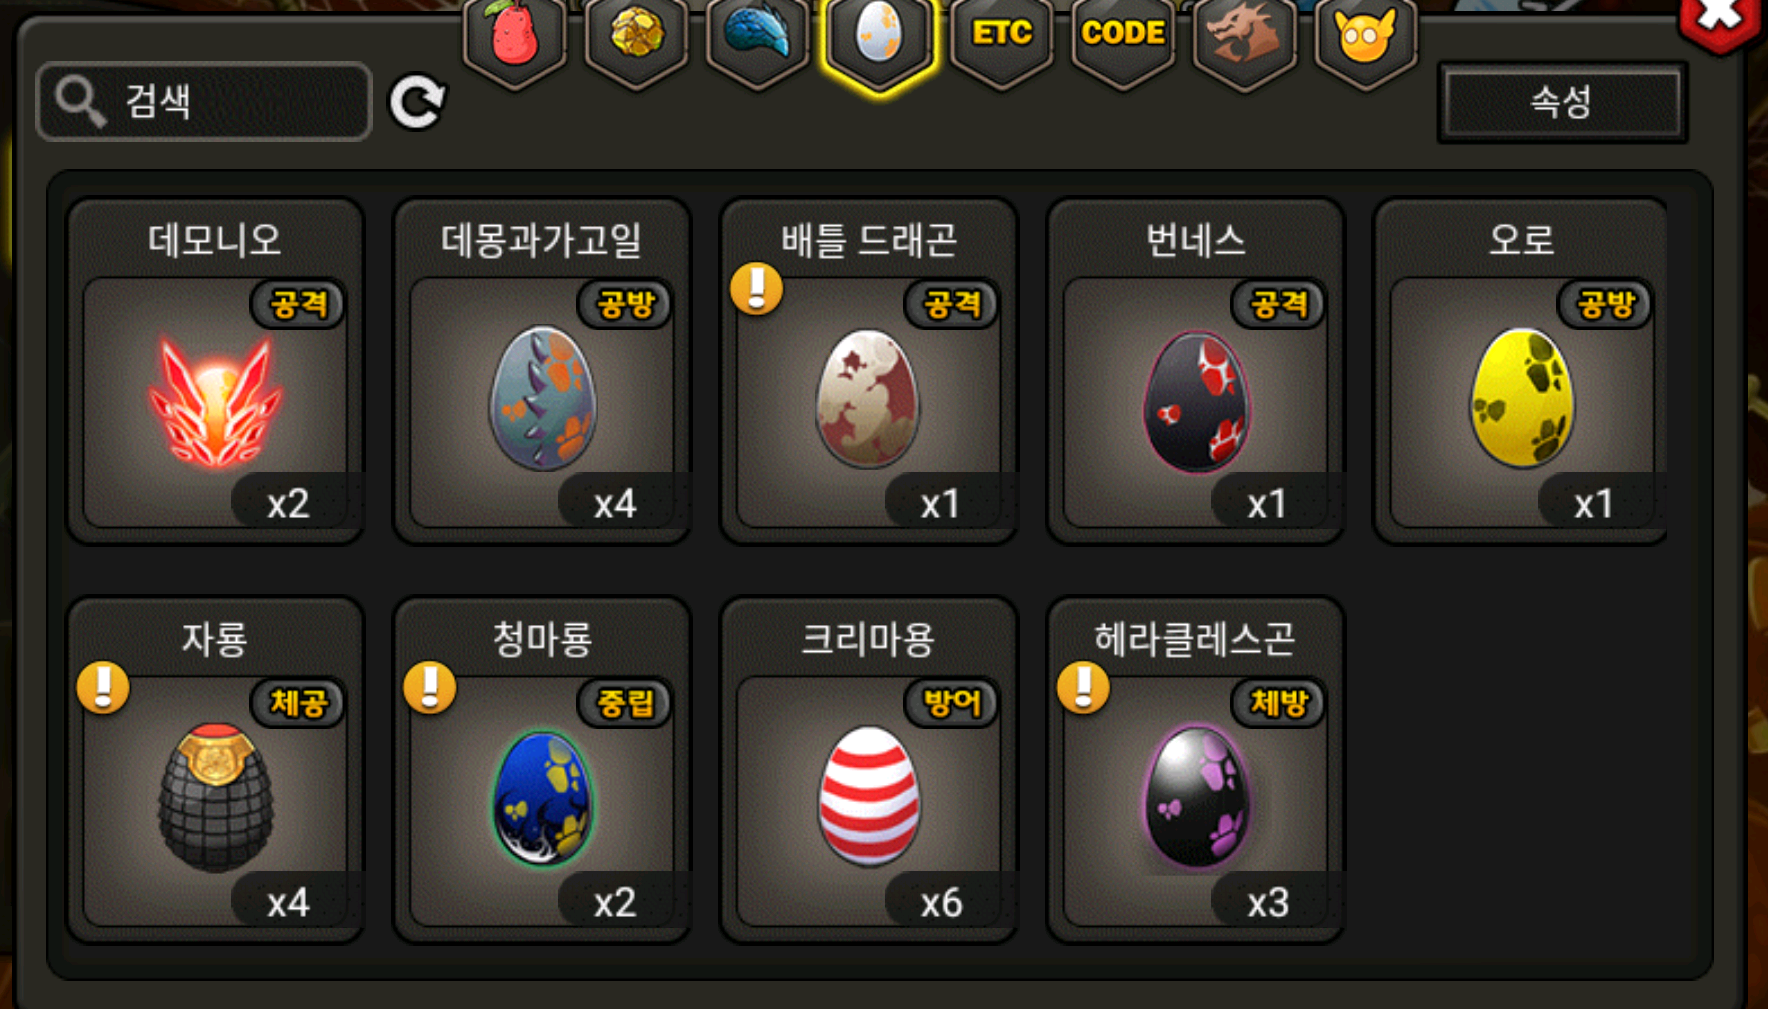This screenshot has height=1009, width=1768.
Task: Click the 검색 search field
Action: [204, 101]
